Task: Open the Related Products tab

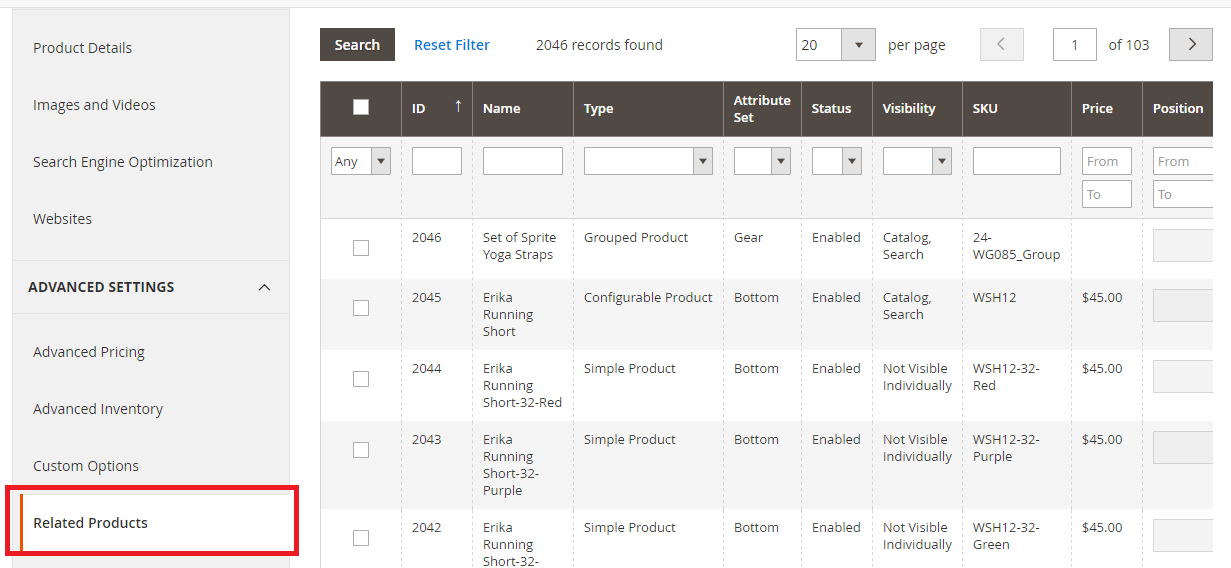Action: tap(90, 523)
